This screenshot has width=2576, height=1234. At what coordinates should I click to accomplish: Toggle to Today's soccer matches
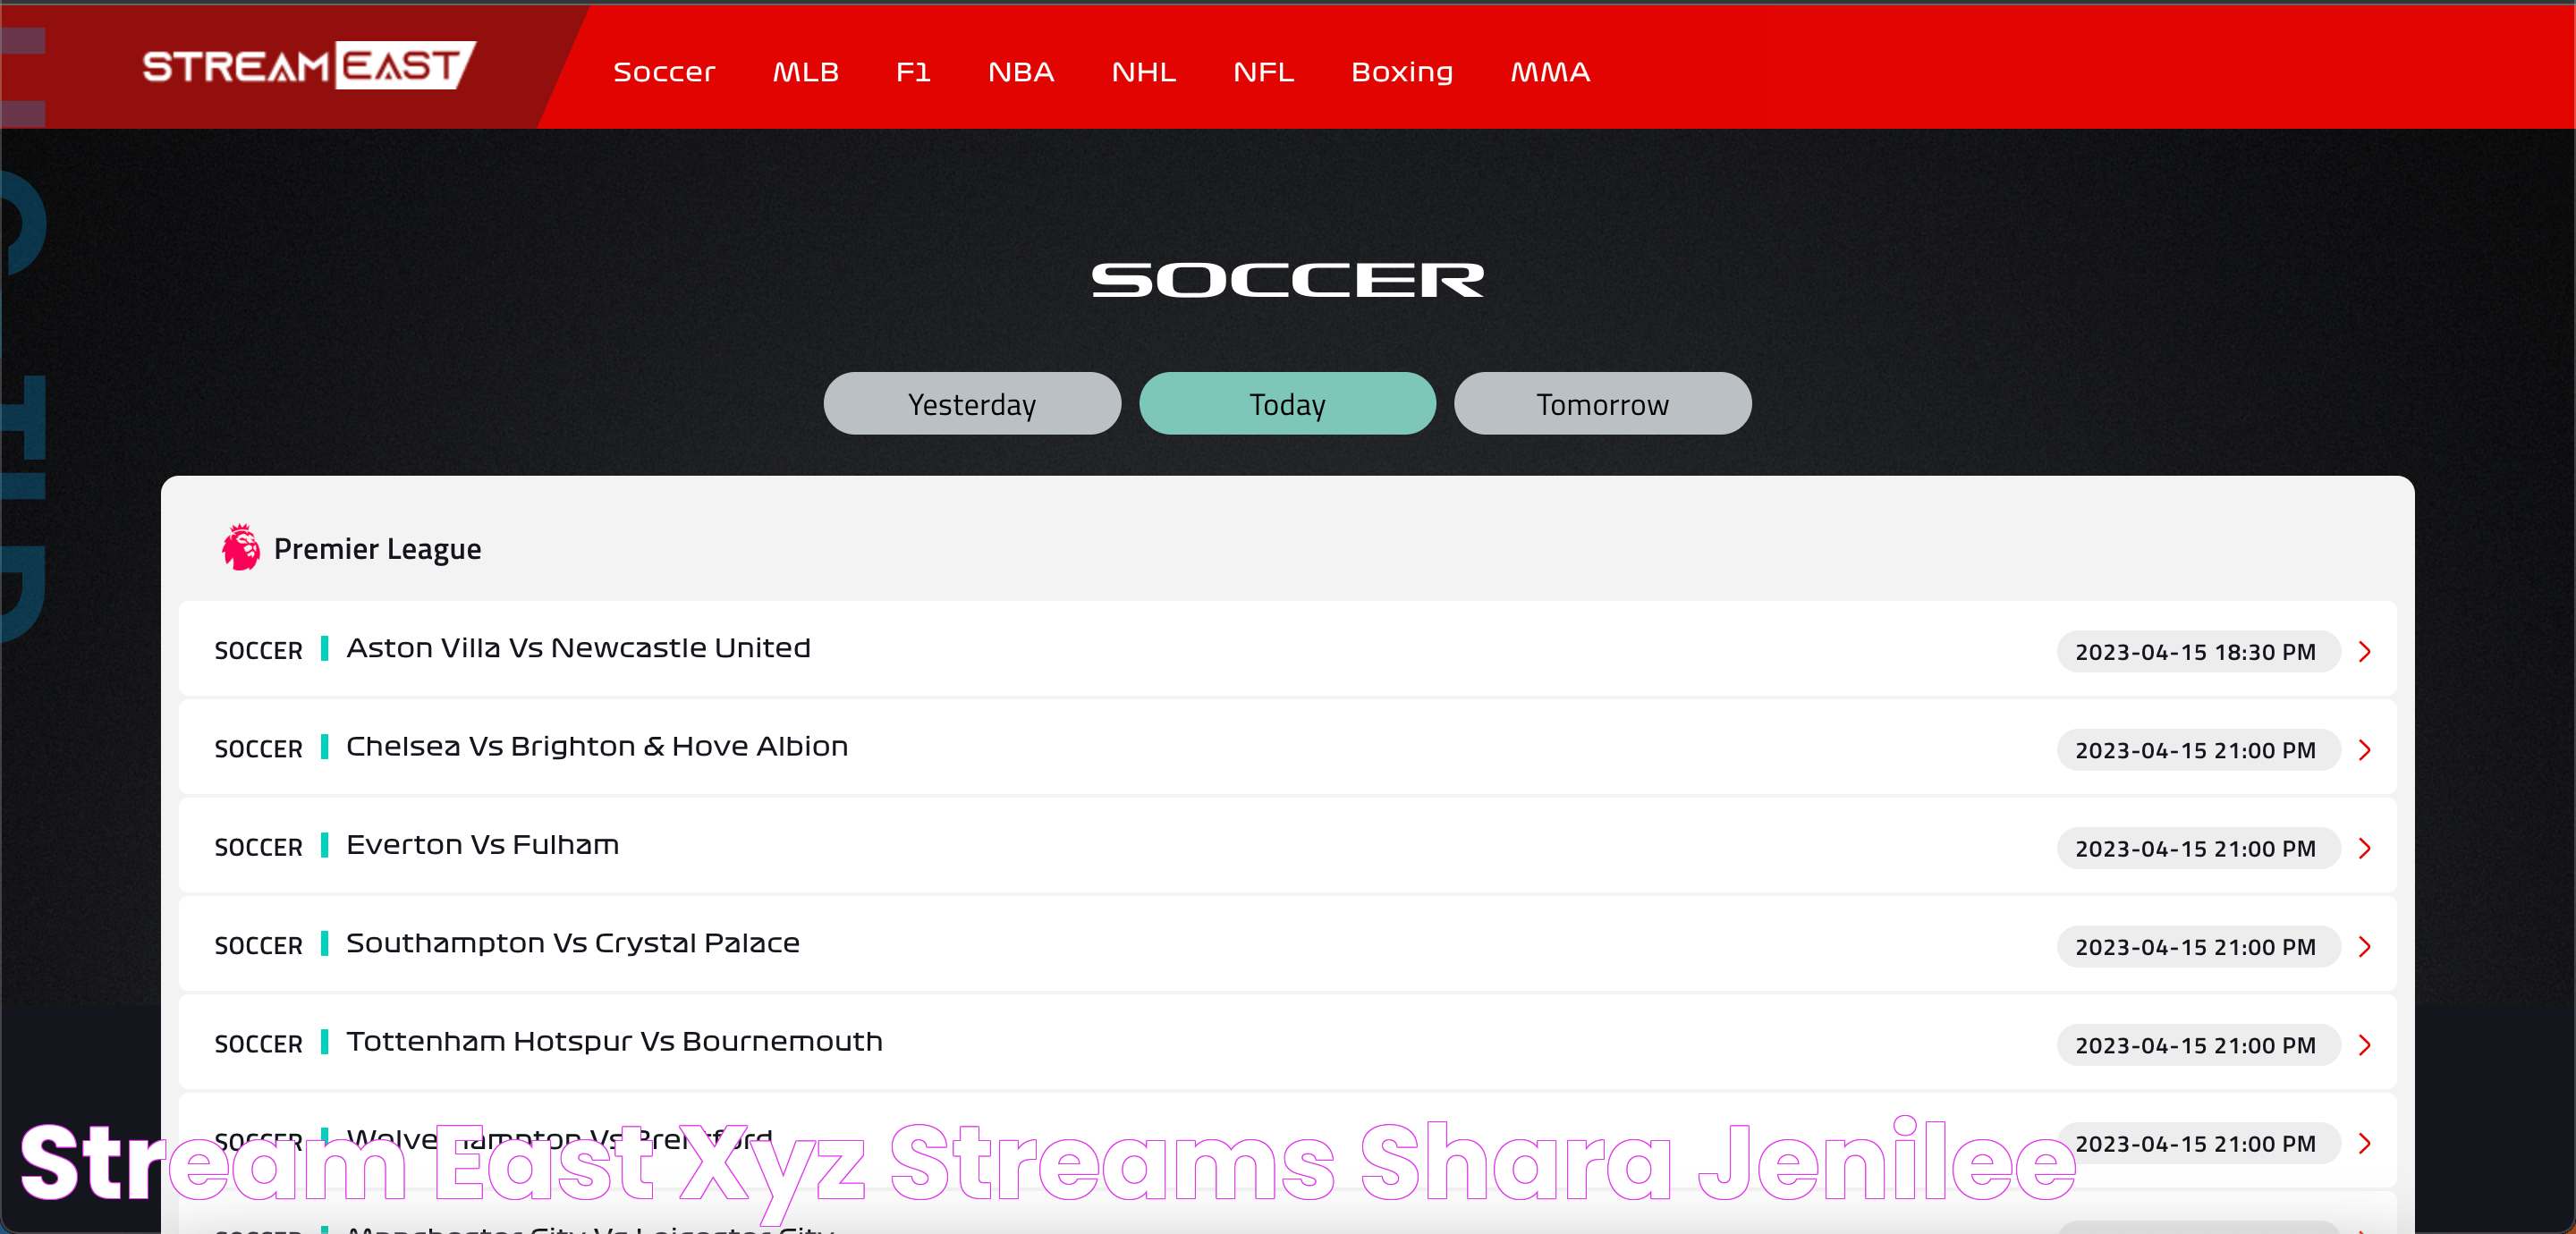[x=1288, y=404]
